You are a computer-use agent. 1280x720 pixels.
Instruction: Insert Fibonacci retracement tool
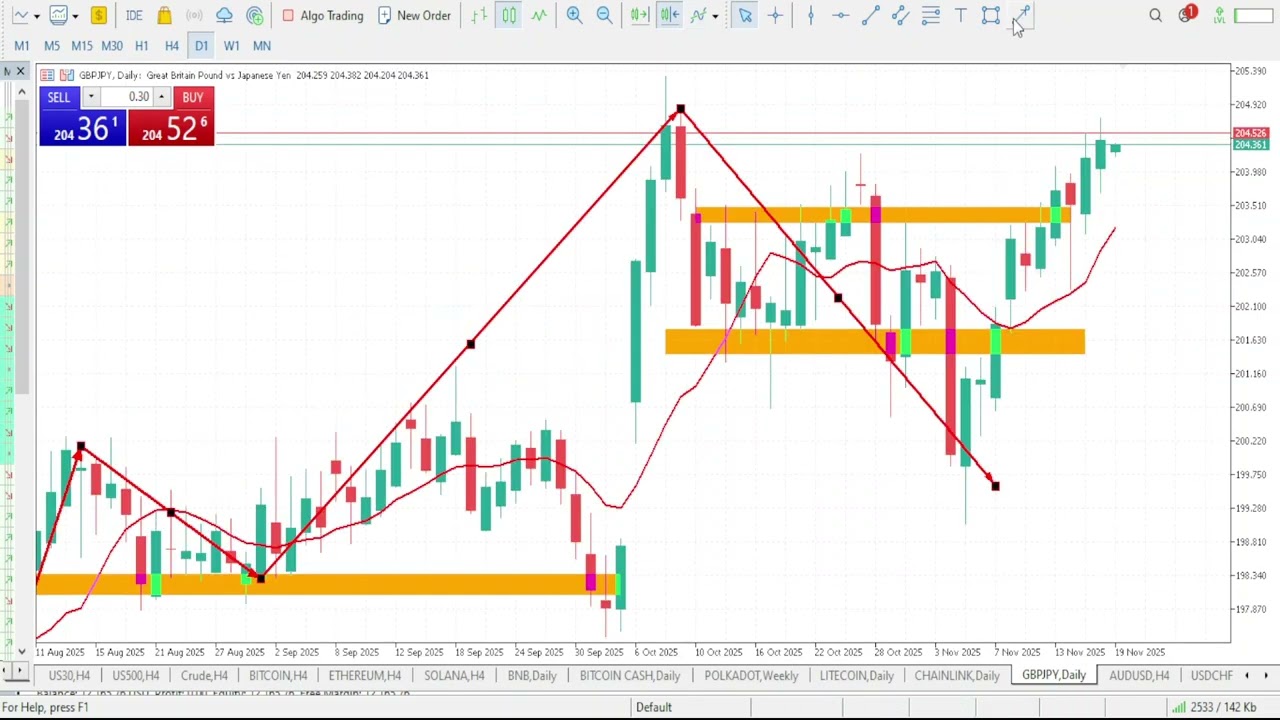(x=930, y=15)
